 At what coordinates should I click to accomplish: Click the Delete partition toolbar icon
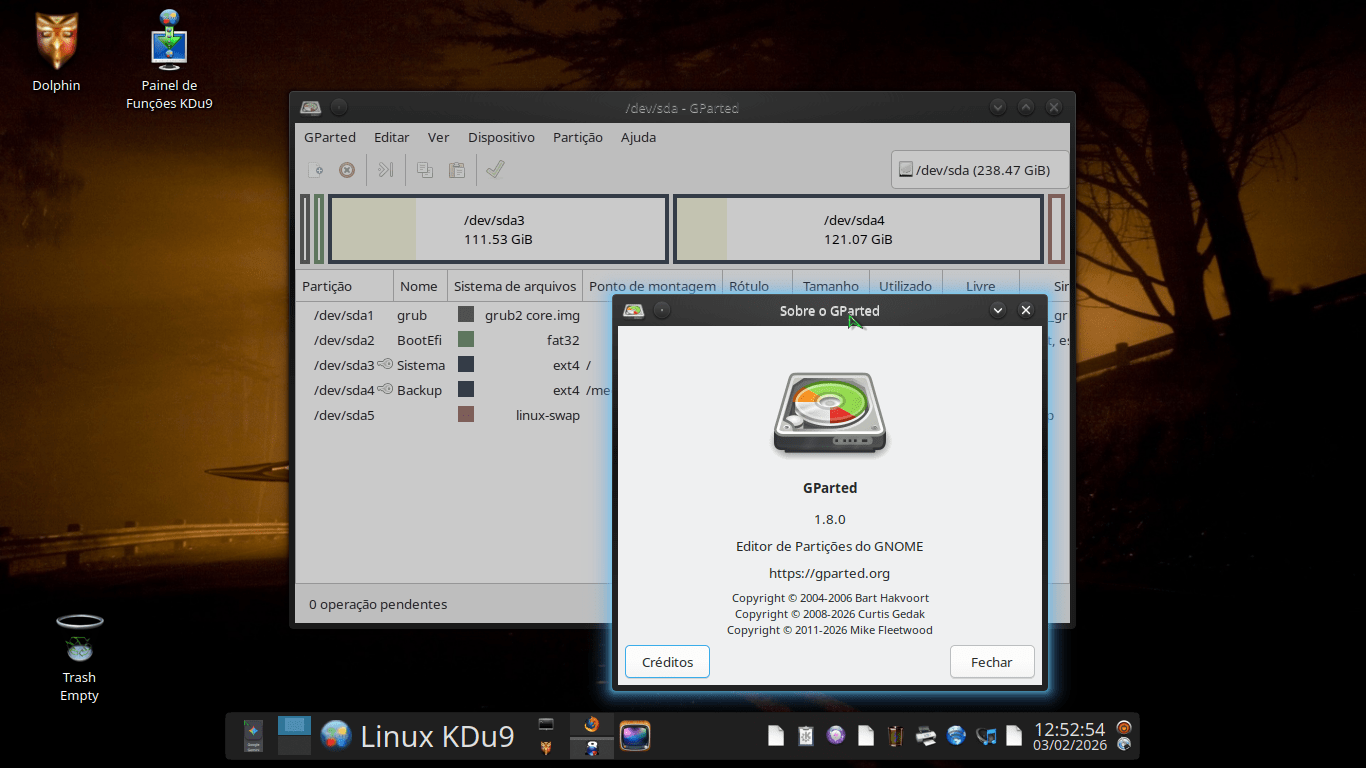coord(347,170)
